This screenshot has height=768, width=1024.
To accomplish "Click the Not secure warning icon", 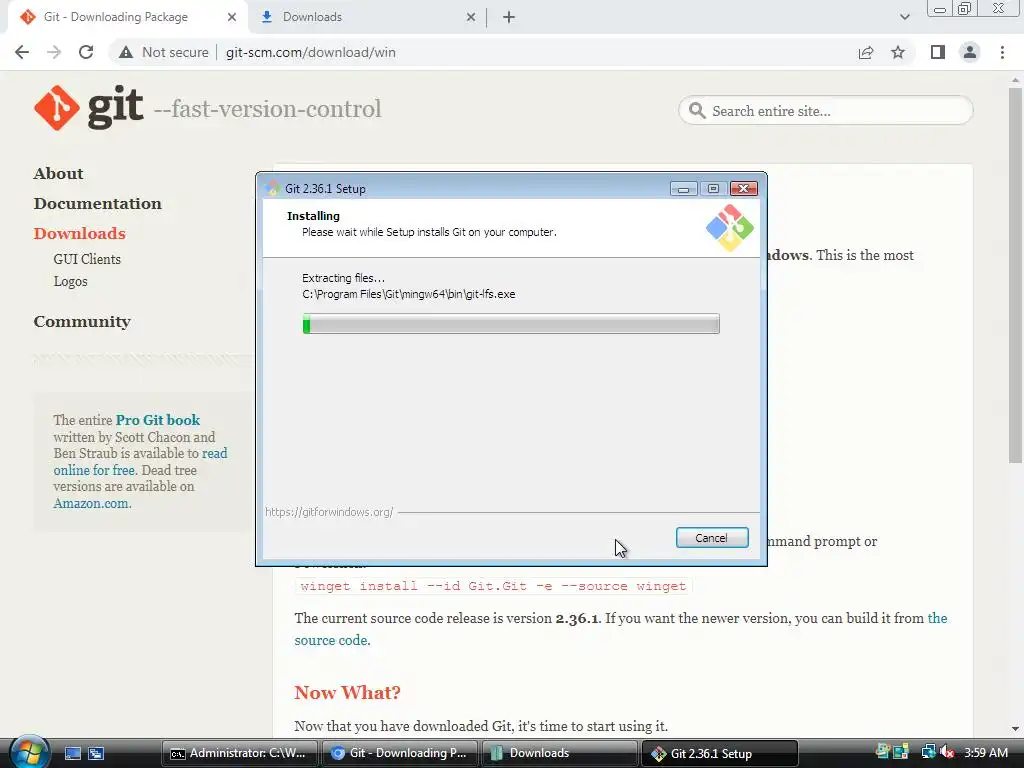I will tap(125, 52).
